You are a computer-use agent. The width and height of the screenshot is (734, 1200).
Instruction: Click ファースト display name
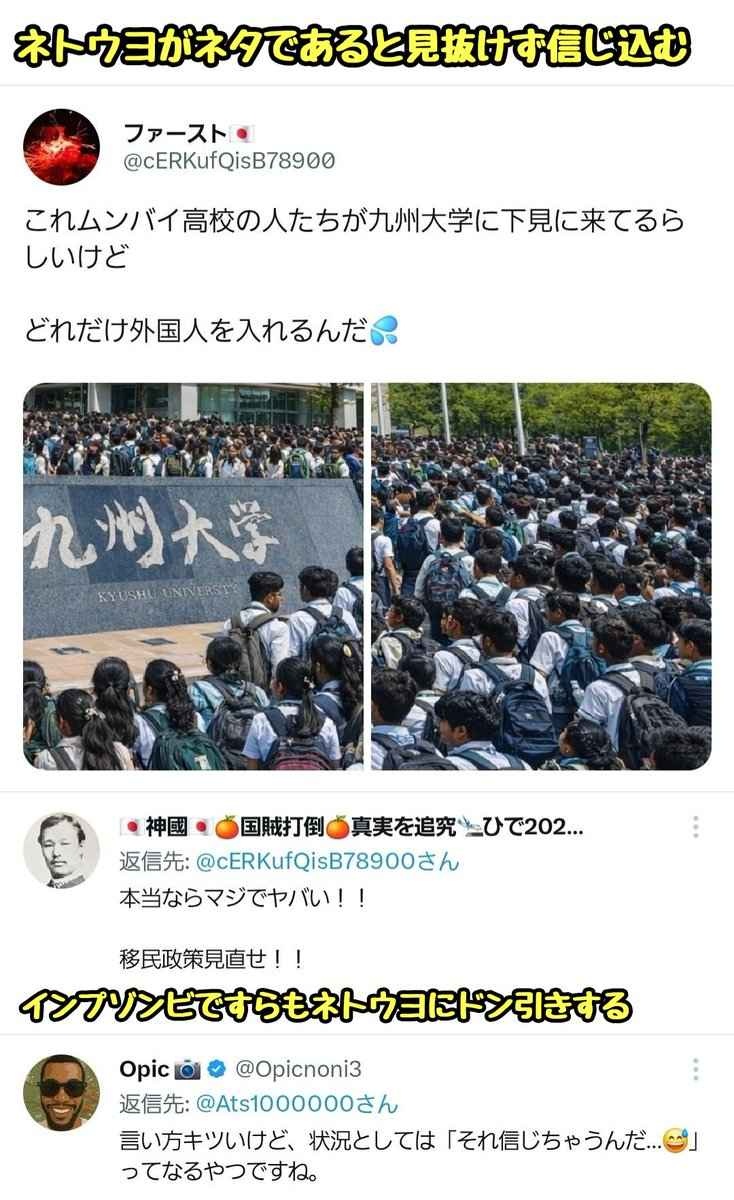point(175,133)
